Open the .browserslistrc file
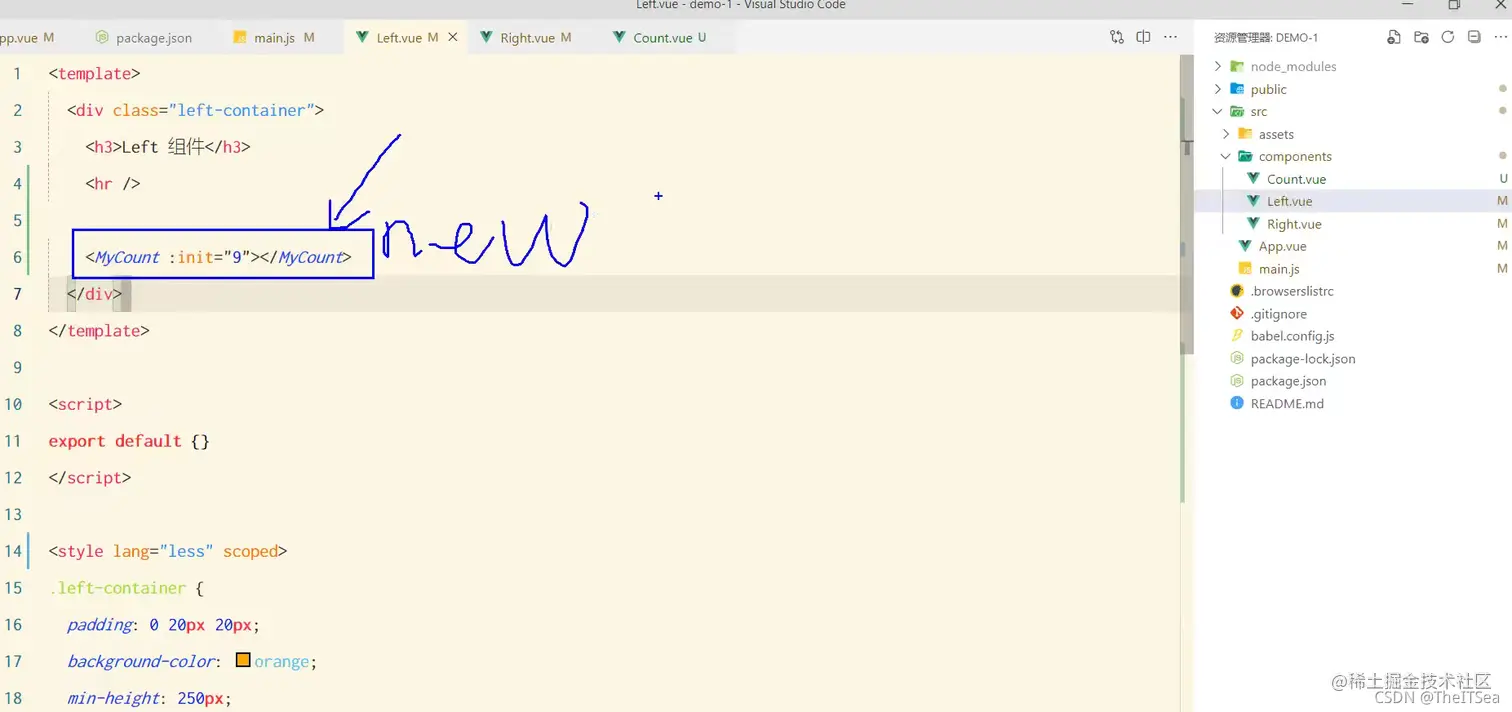1512x712 pixels. [1292, 291]
